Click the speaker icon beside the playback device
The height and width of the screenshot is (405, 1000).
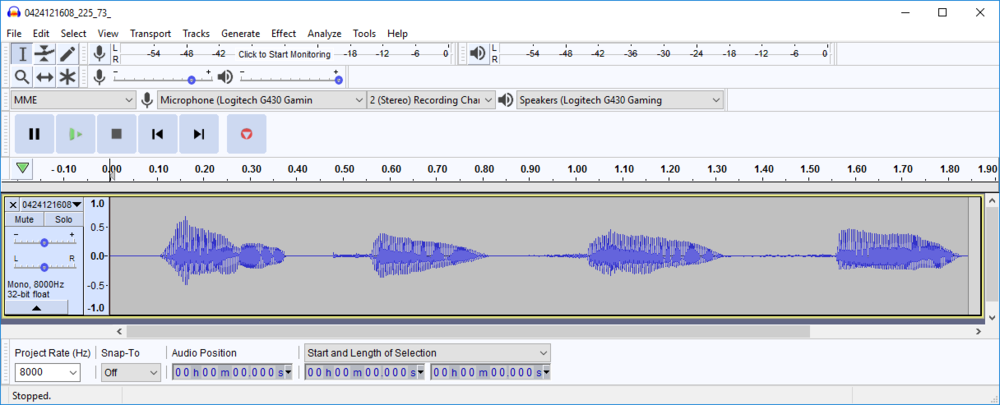pyautogui.click(x=506, y=100)
